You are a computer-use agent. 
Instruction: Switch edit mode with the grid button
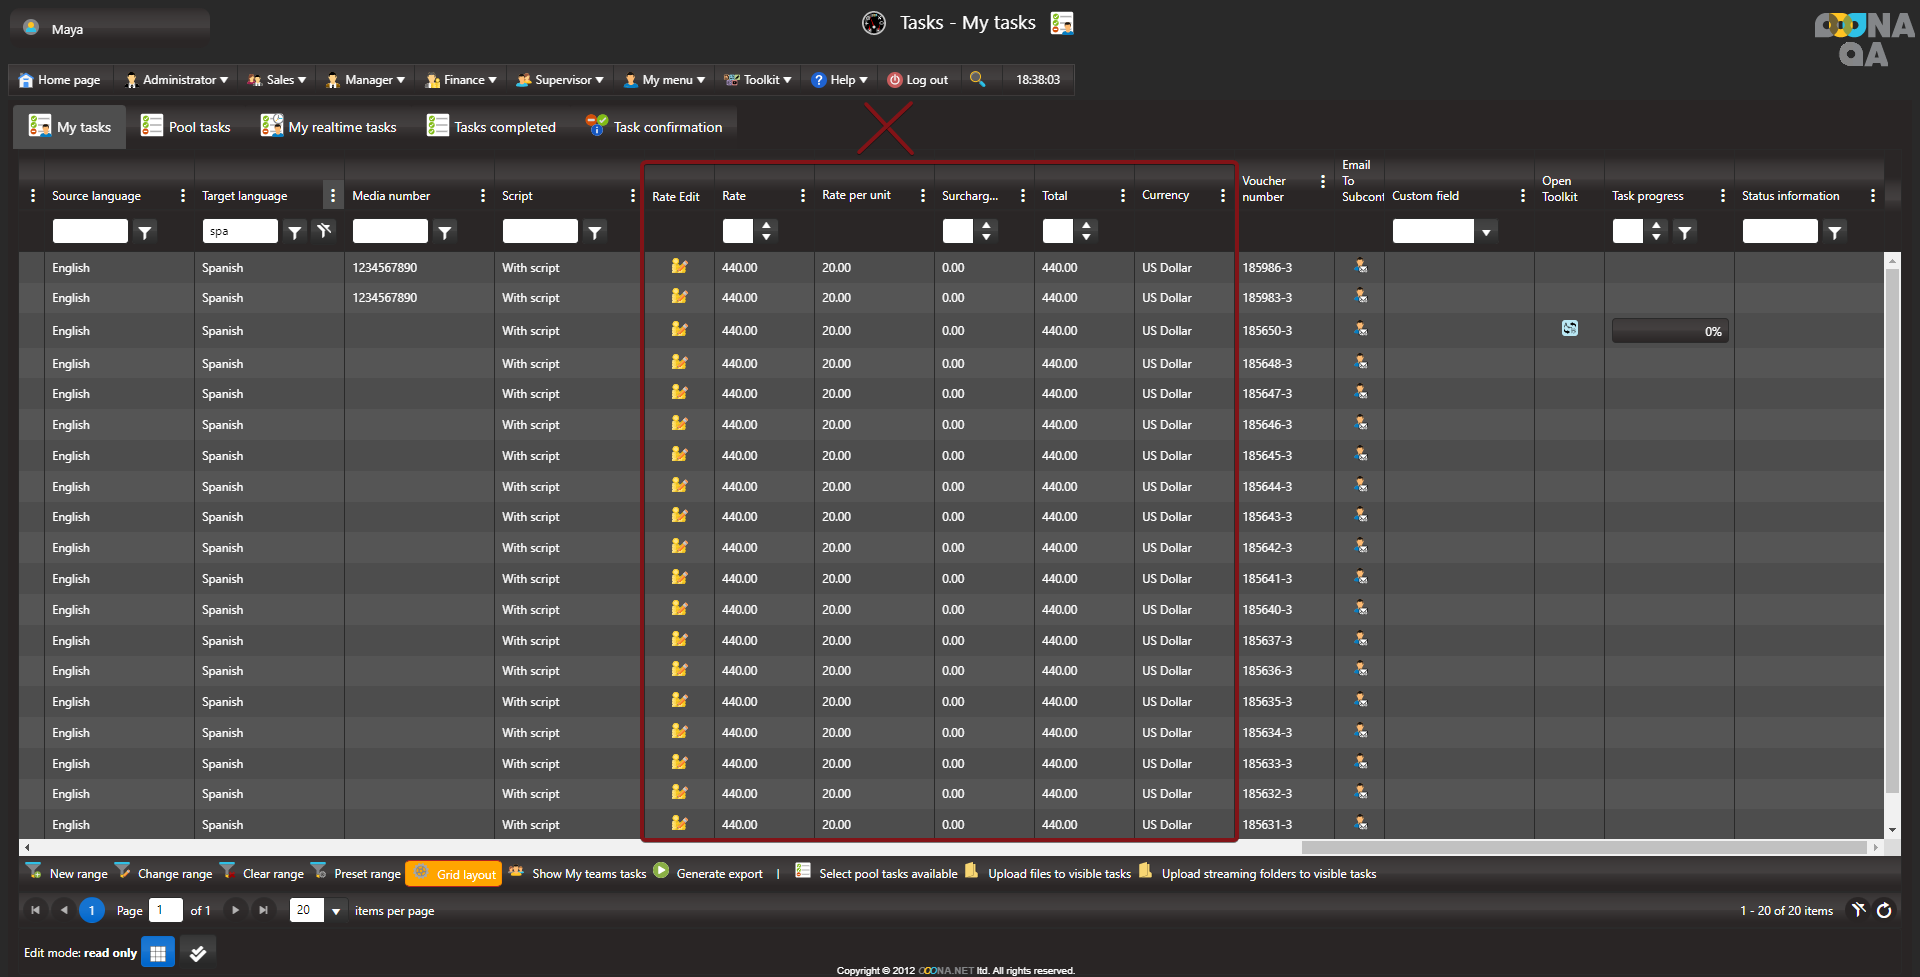coord(158,953)
